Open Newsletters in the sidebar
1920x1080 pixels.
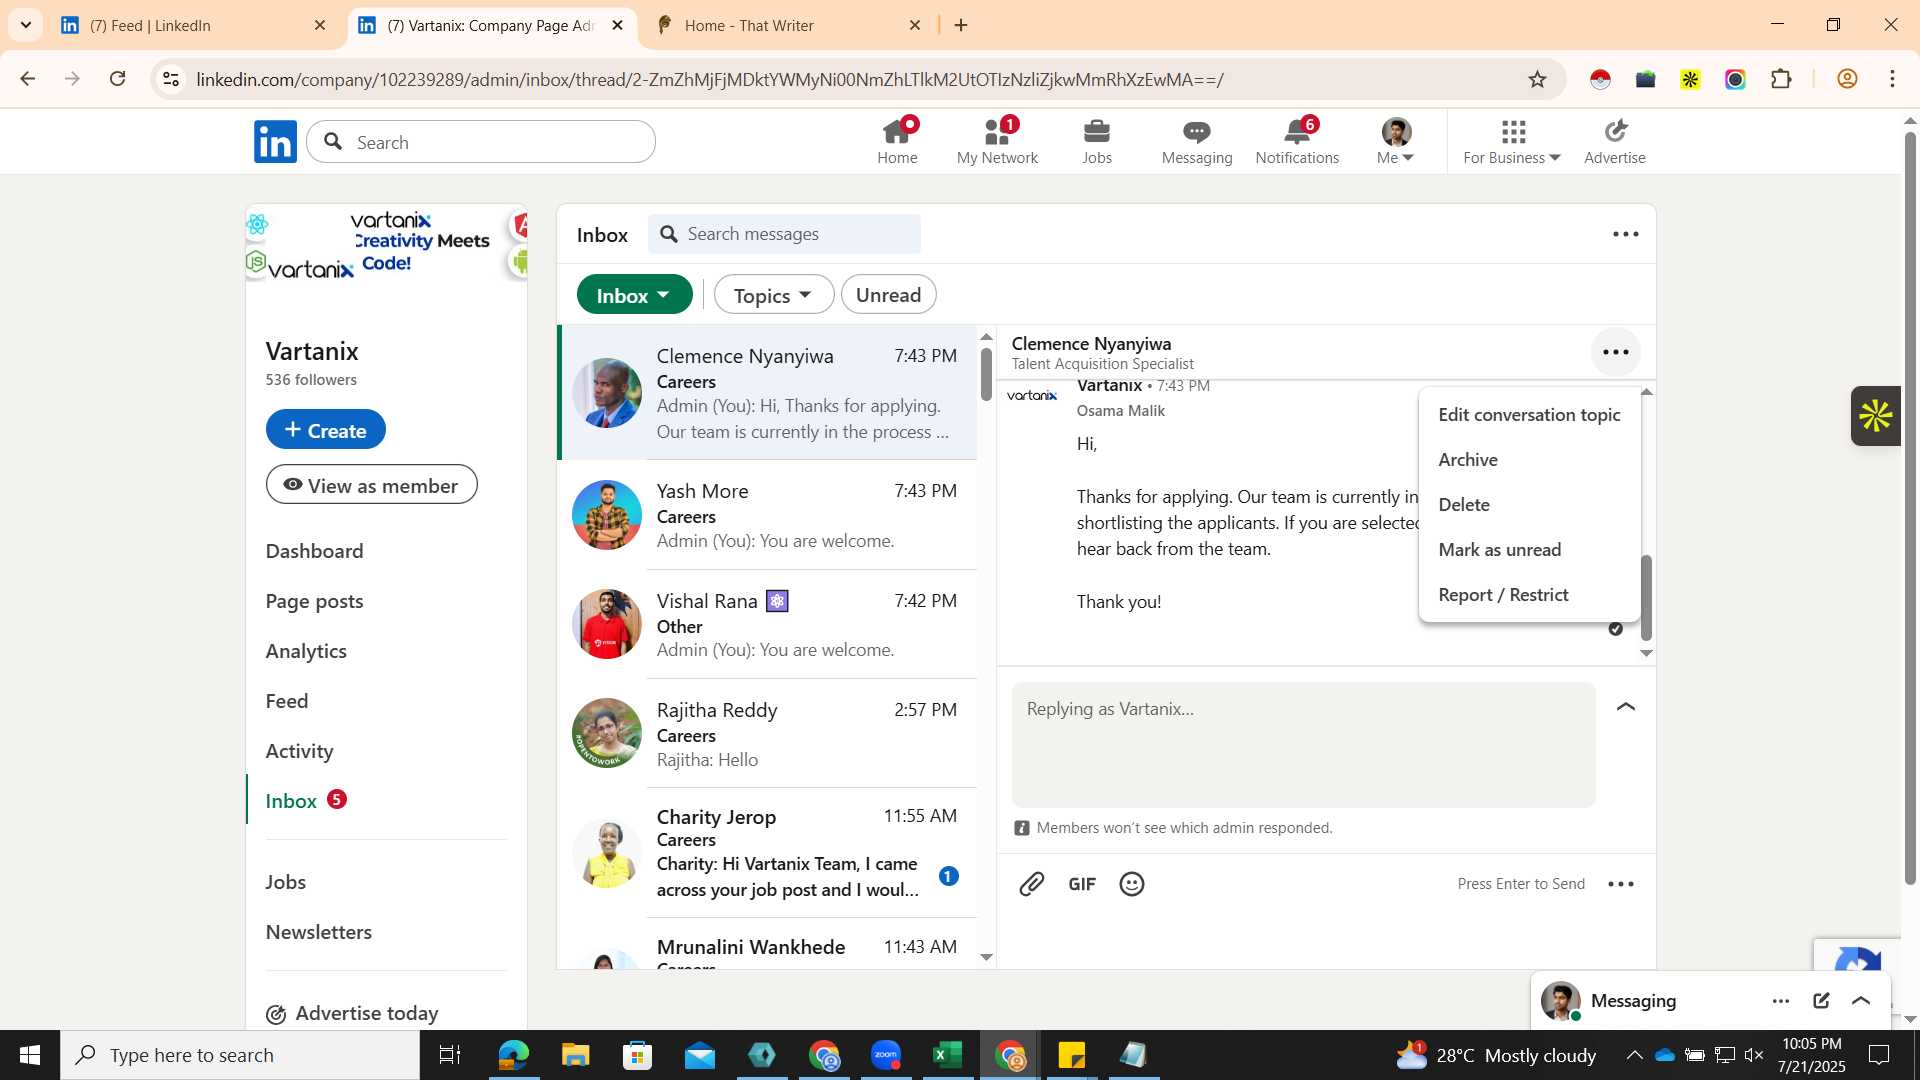coord(318,932)
